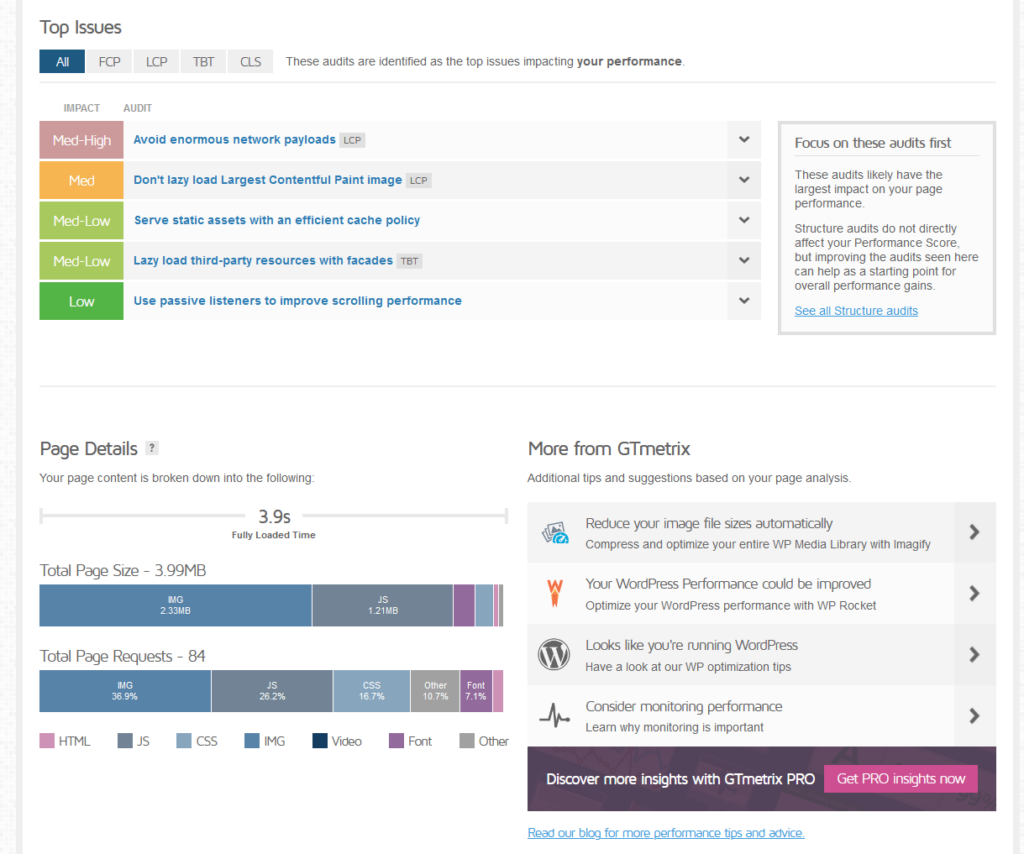
Task: Click the heartbeat monitoring performance icon
Action: 554,716
